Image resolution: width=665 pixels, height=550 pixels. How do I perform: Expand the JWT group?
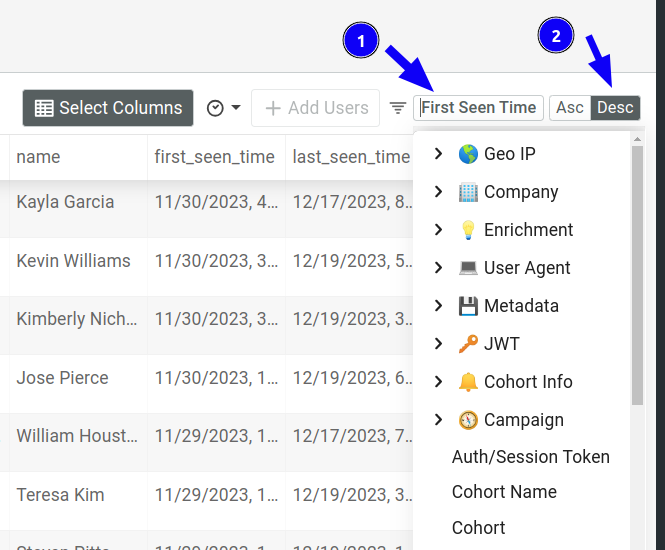pyautogui.click(x=439, y=343)
